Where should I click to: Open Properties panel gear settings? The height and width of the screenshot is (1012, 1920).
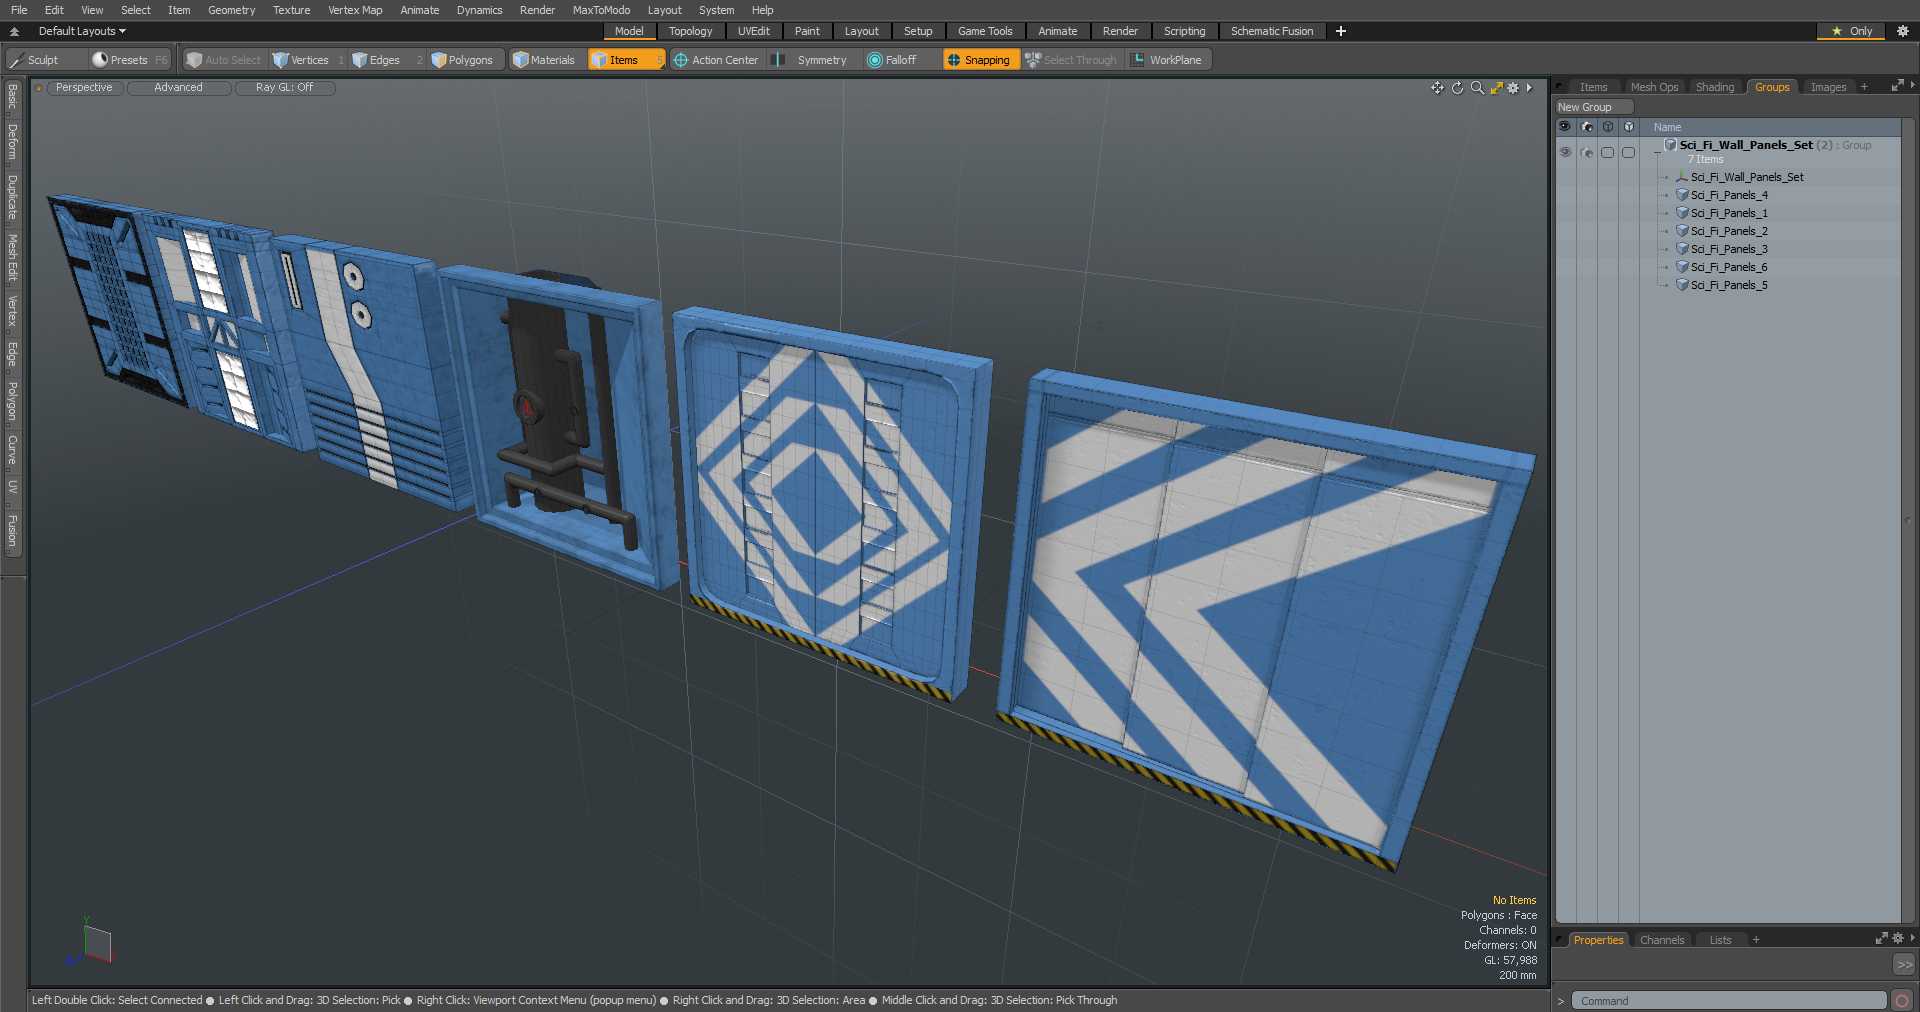click(1898, 938)
